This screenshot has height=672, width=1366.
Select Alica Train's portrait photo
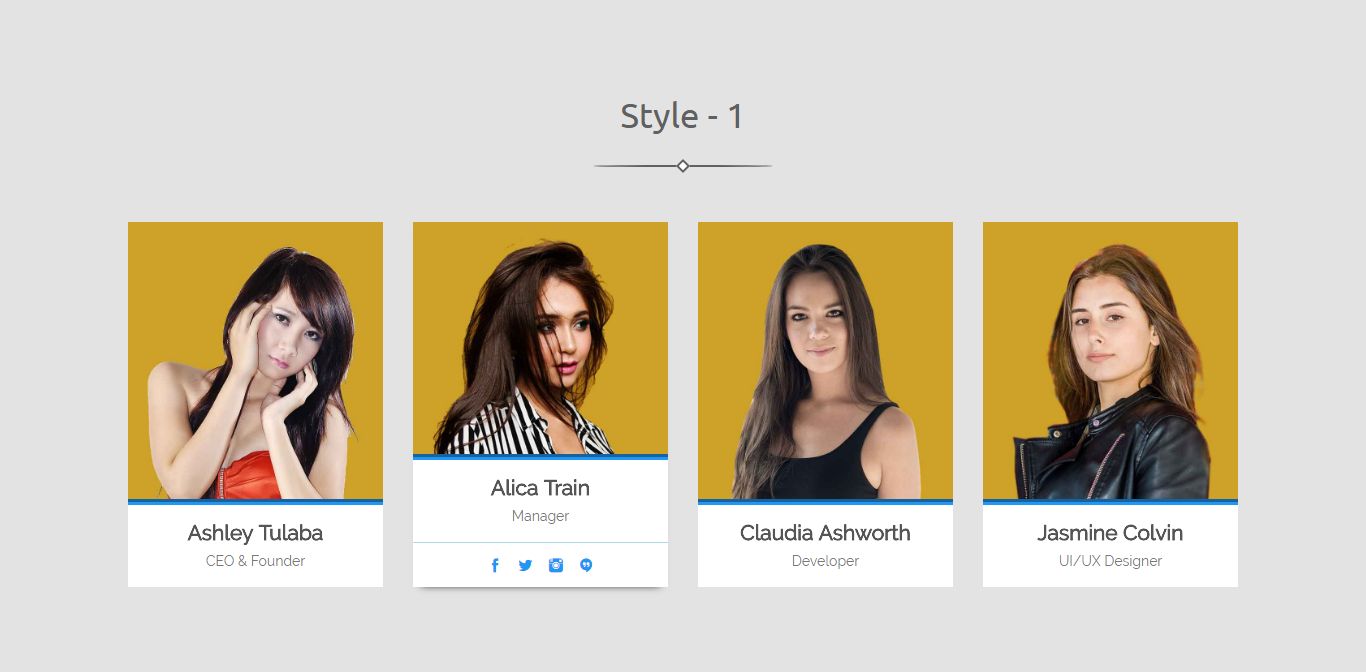coord(540,338)
